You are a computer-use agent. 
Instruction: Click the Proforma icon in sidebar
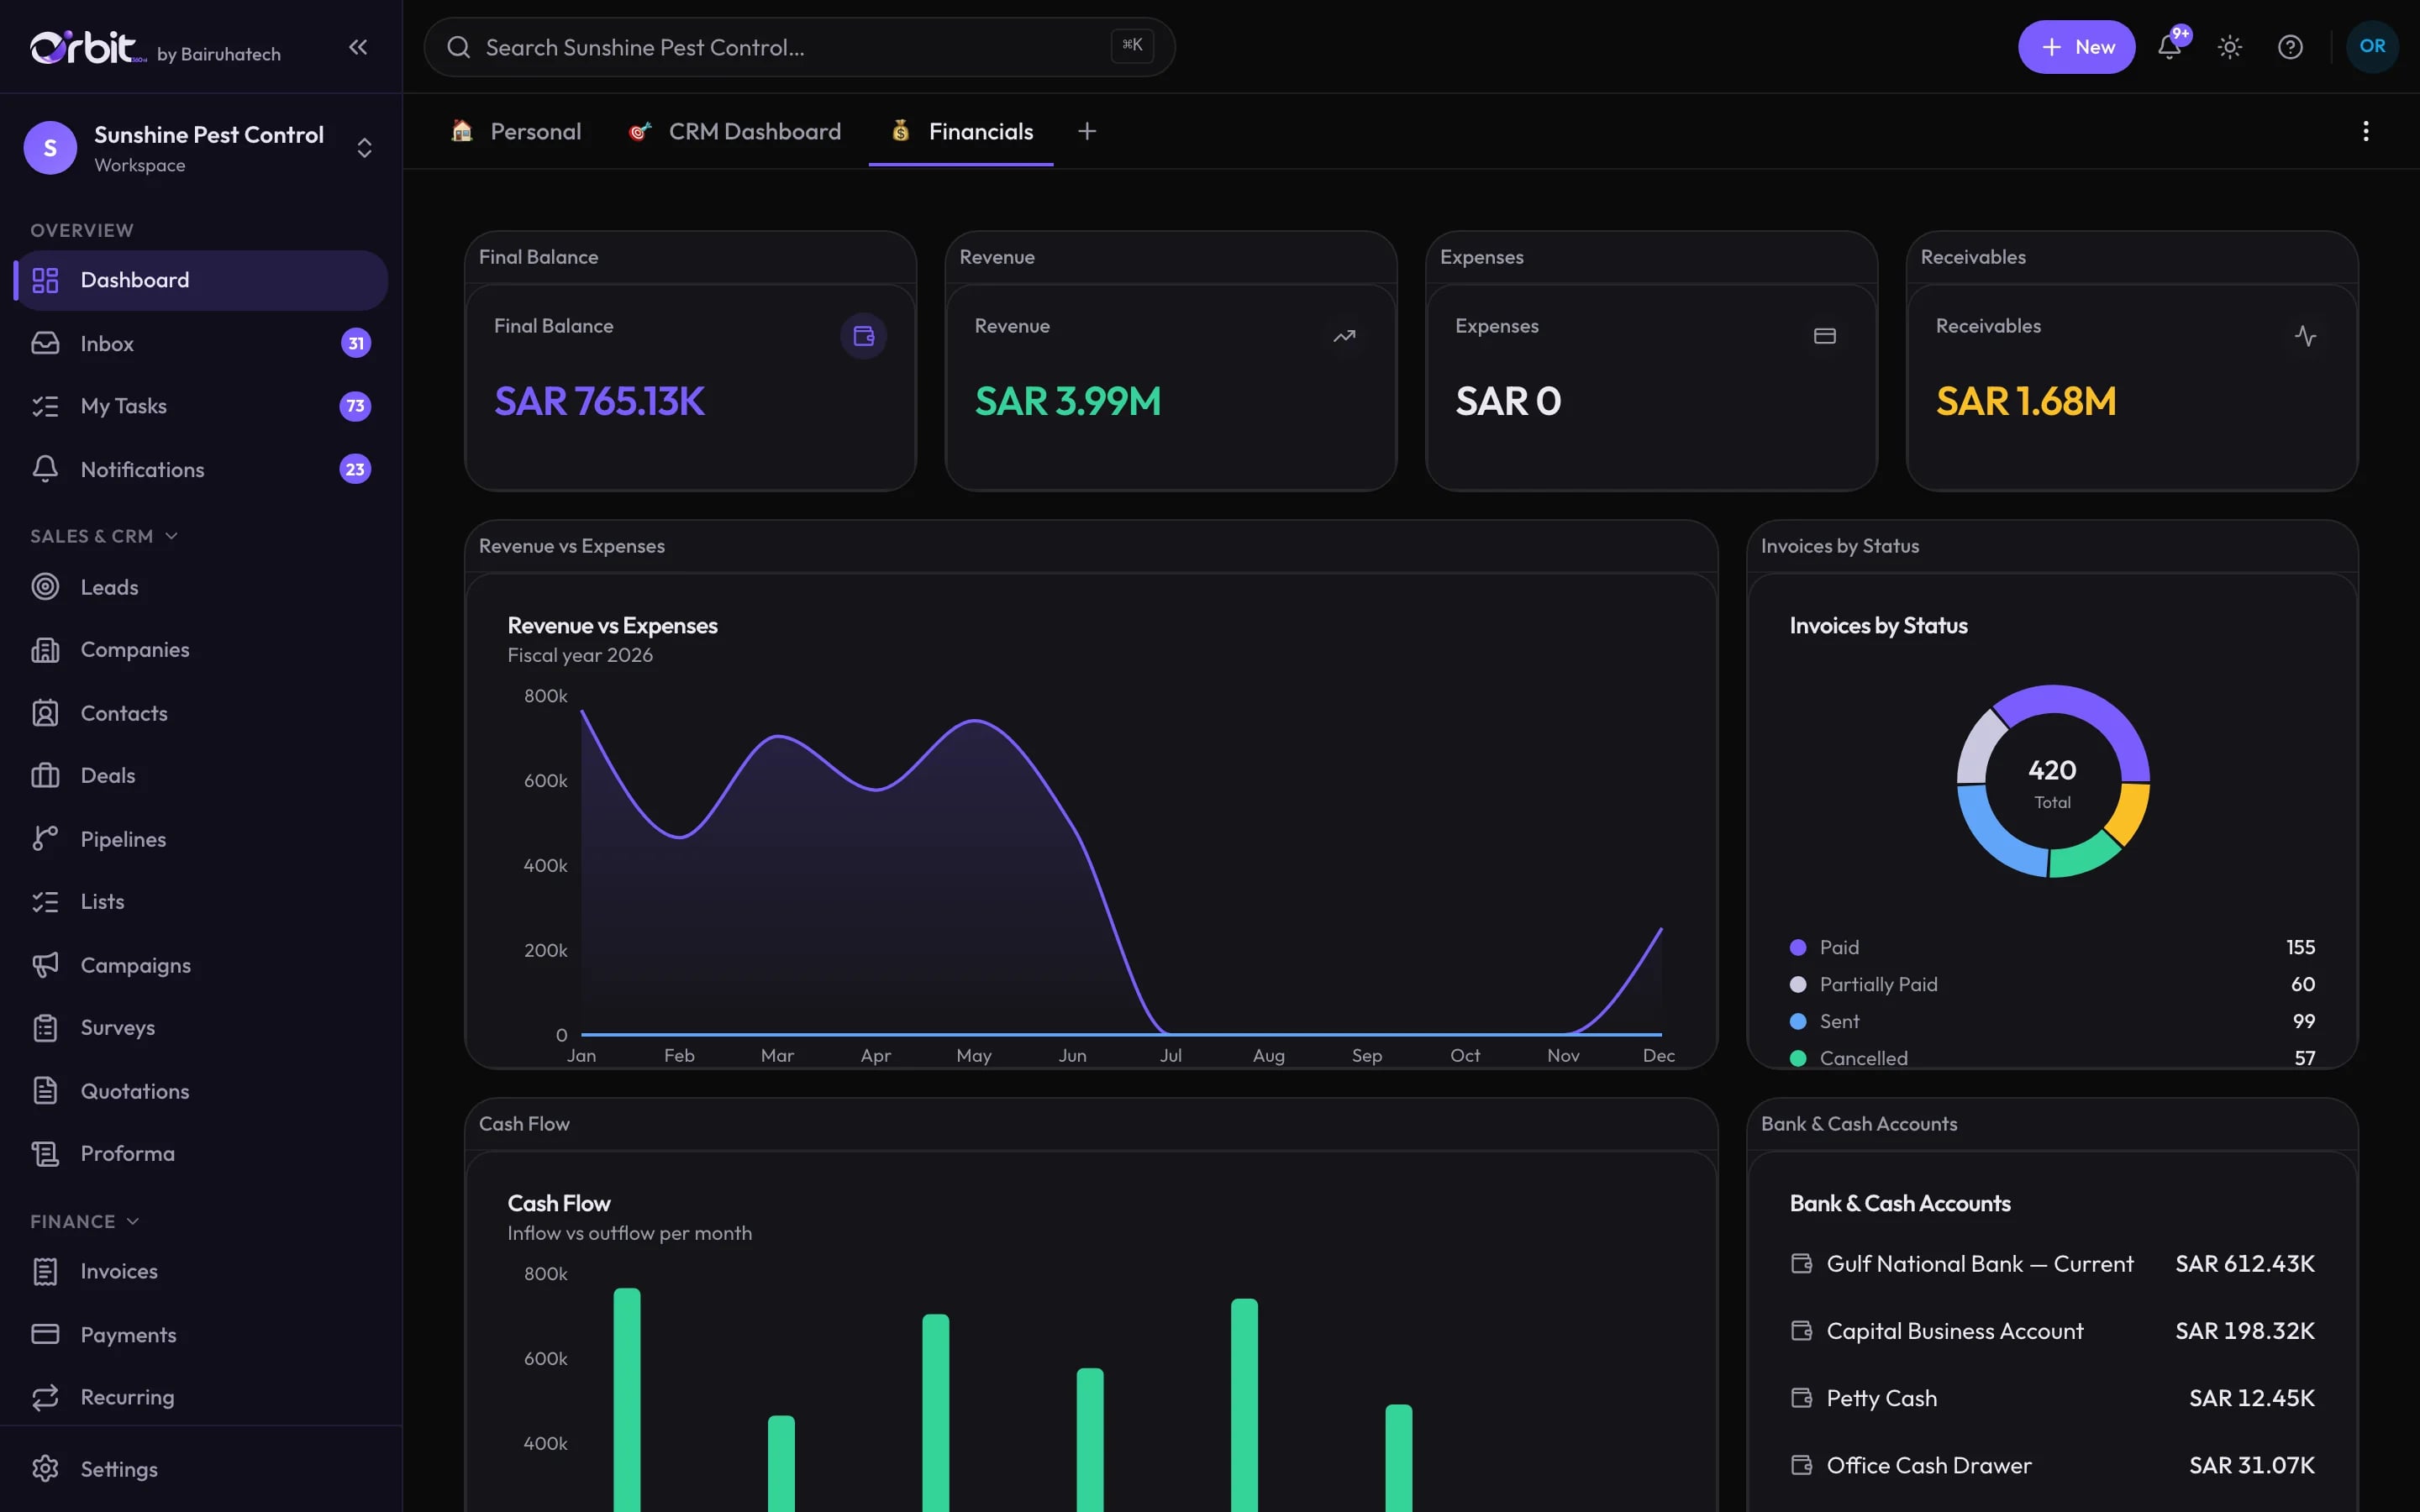click(45, 1154)
